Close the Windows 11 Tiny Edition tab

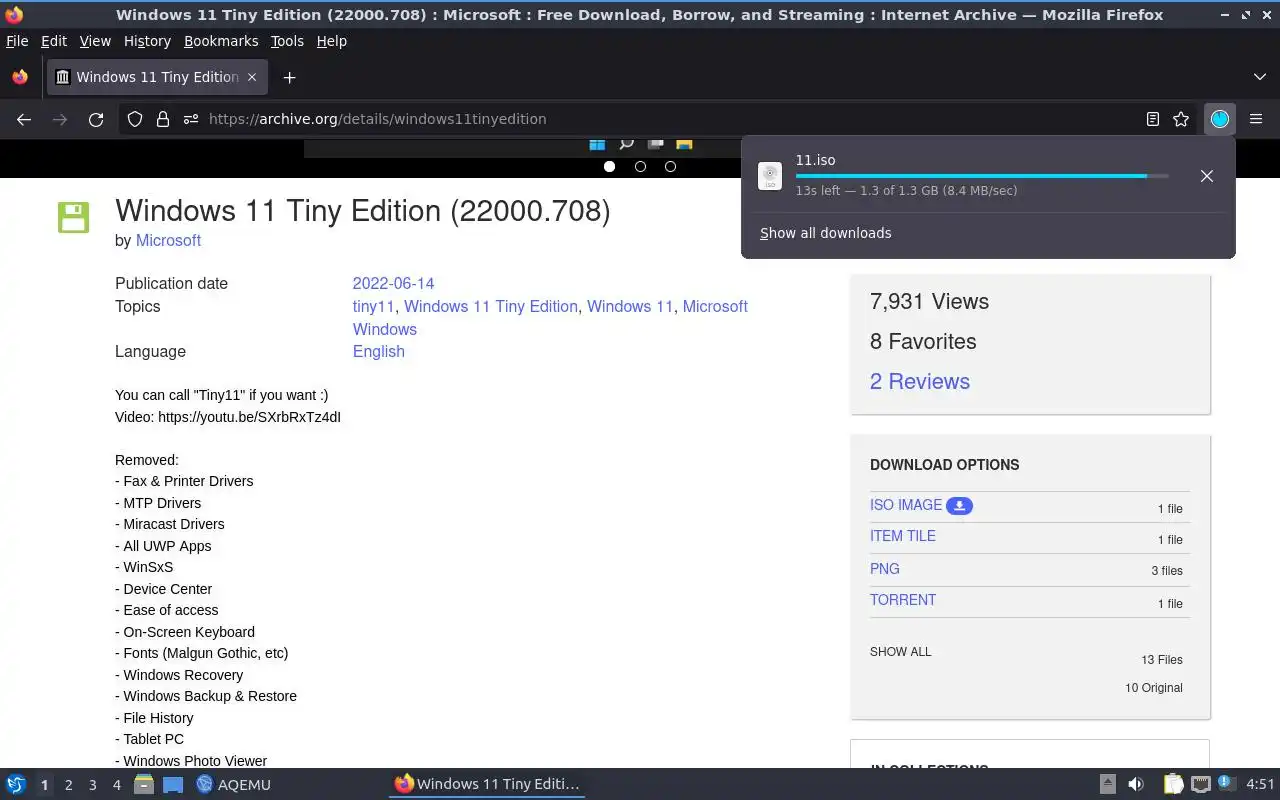[252, 77]
